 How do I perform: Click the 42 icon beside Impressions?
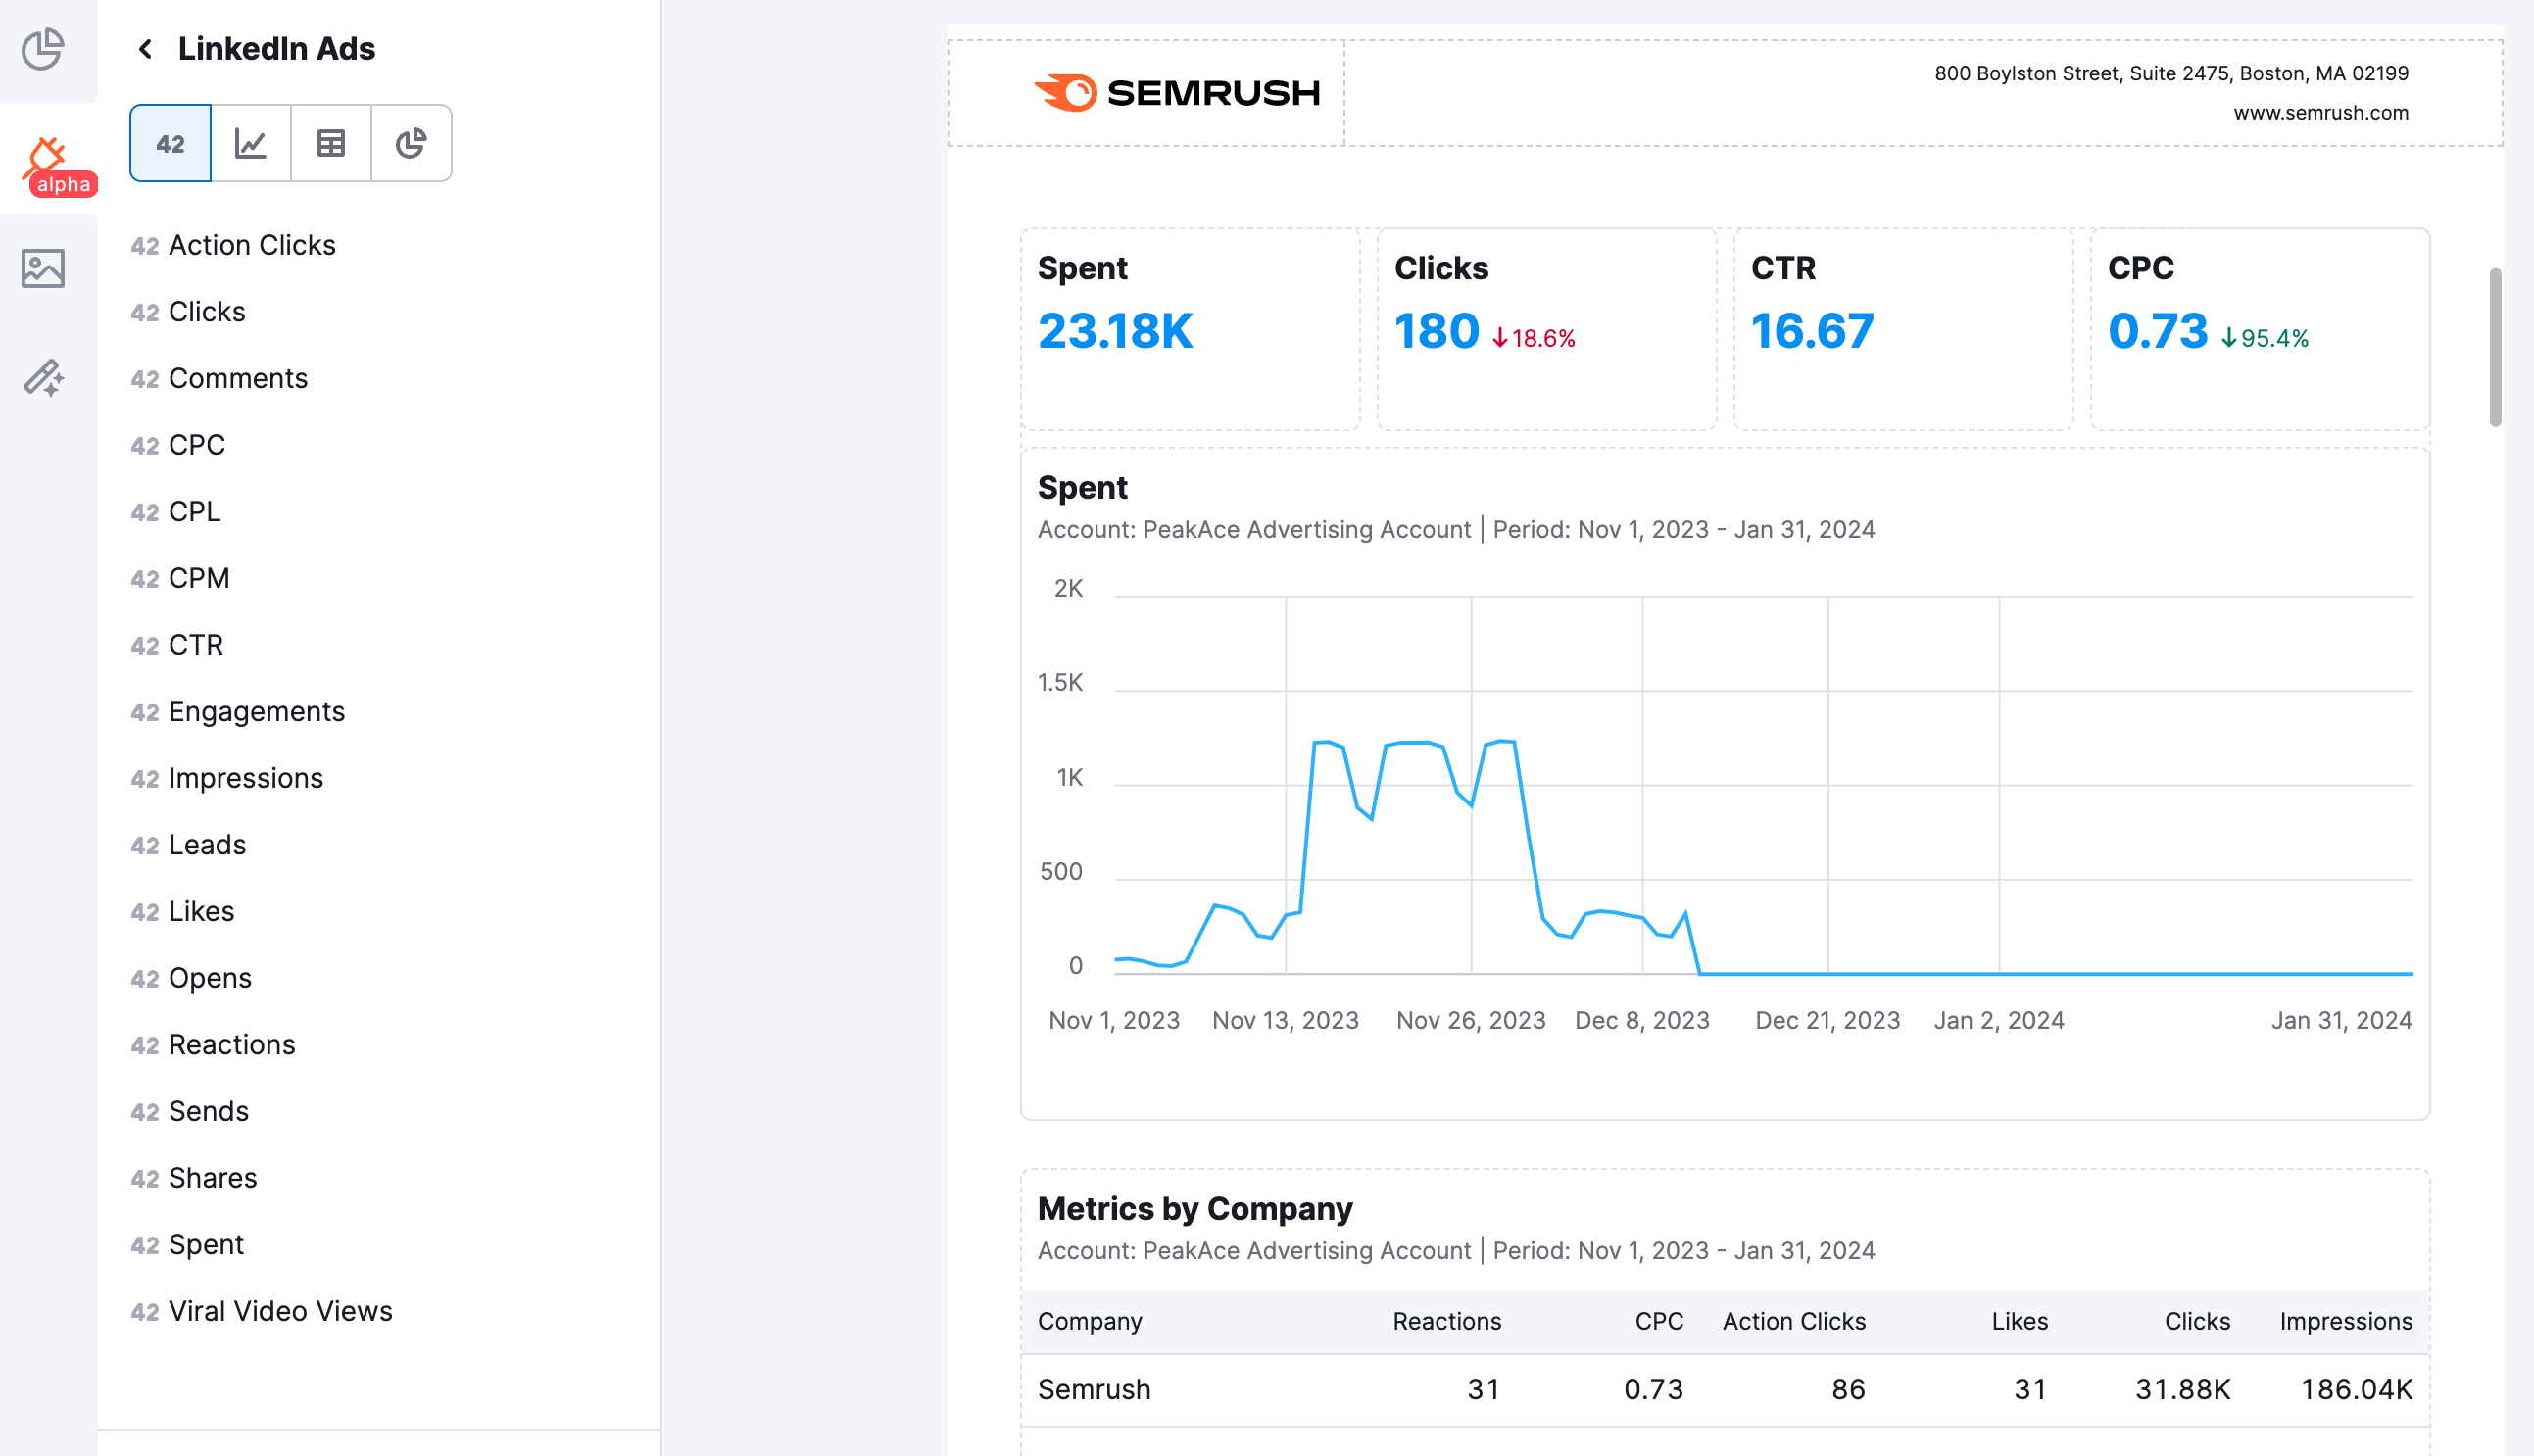[145, 779]
